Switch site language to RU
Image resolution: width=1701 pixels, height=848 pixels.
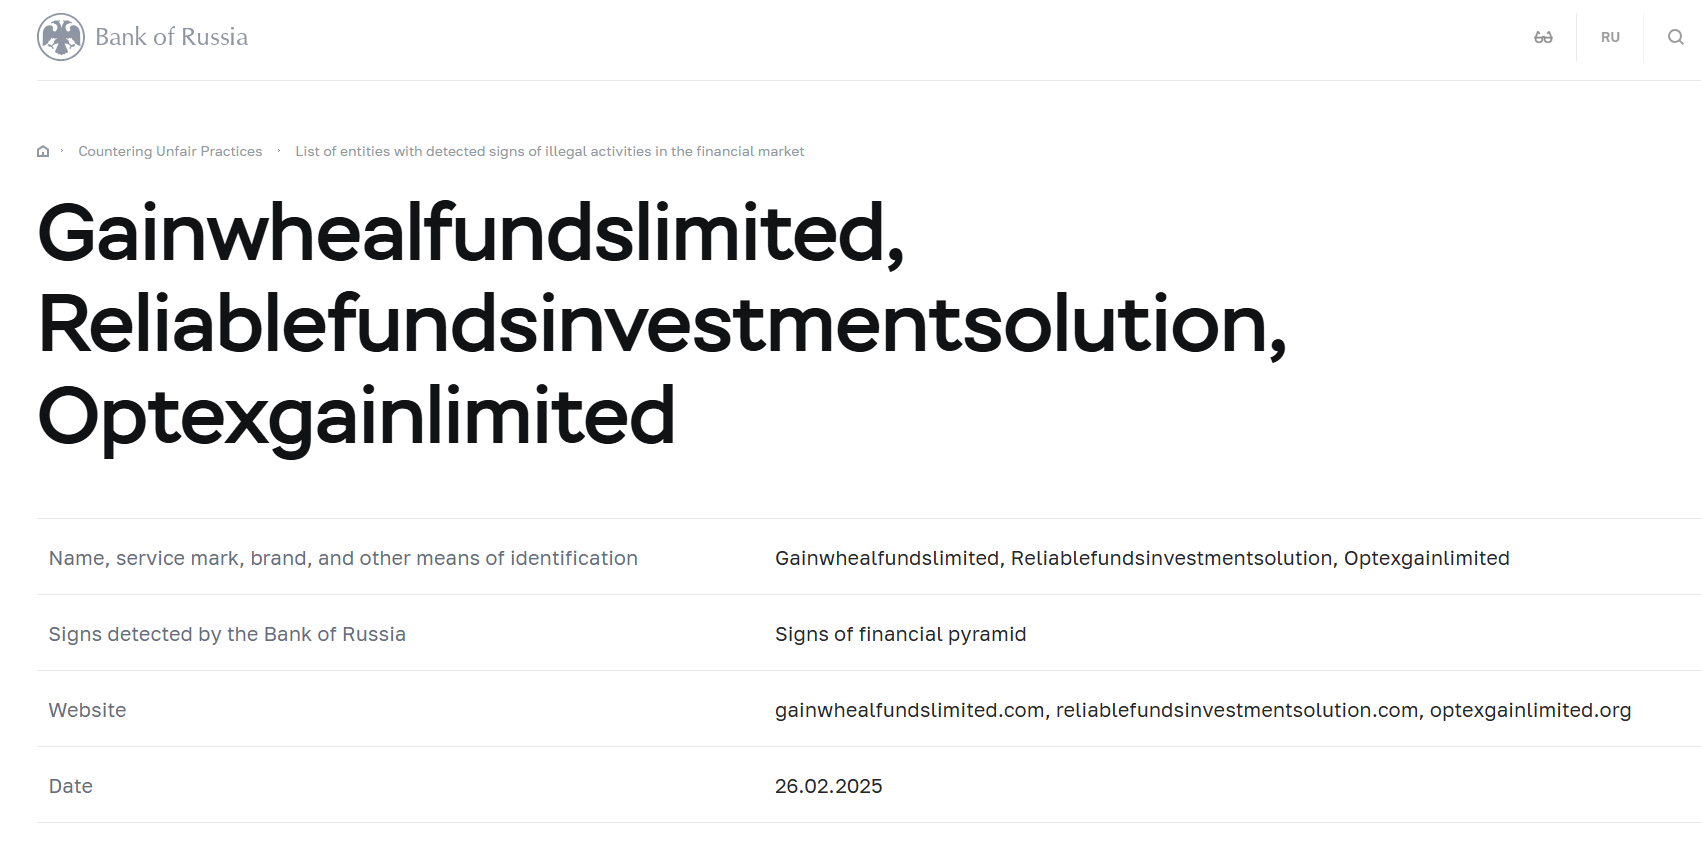pos(1610,37)
